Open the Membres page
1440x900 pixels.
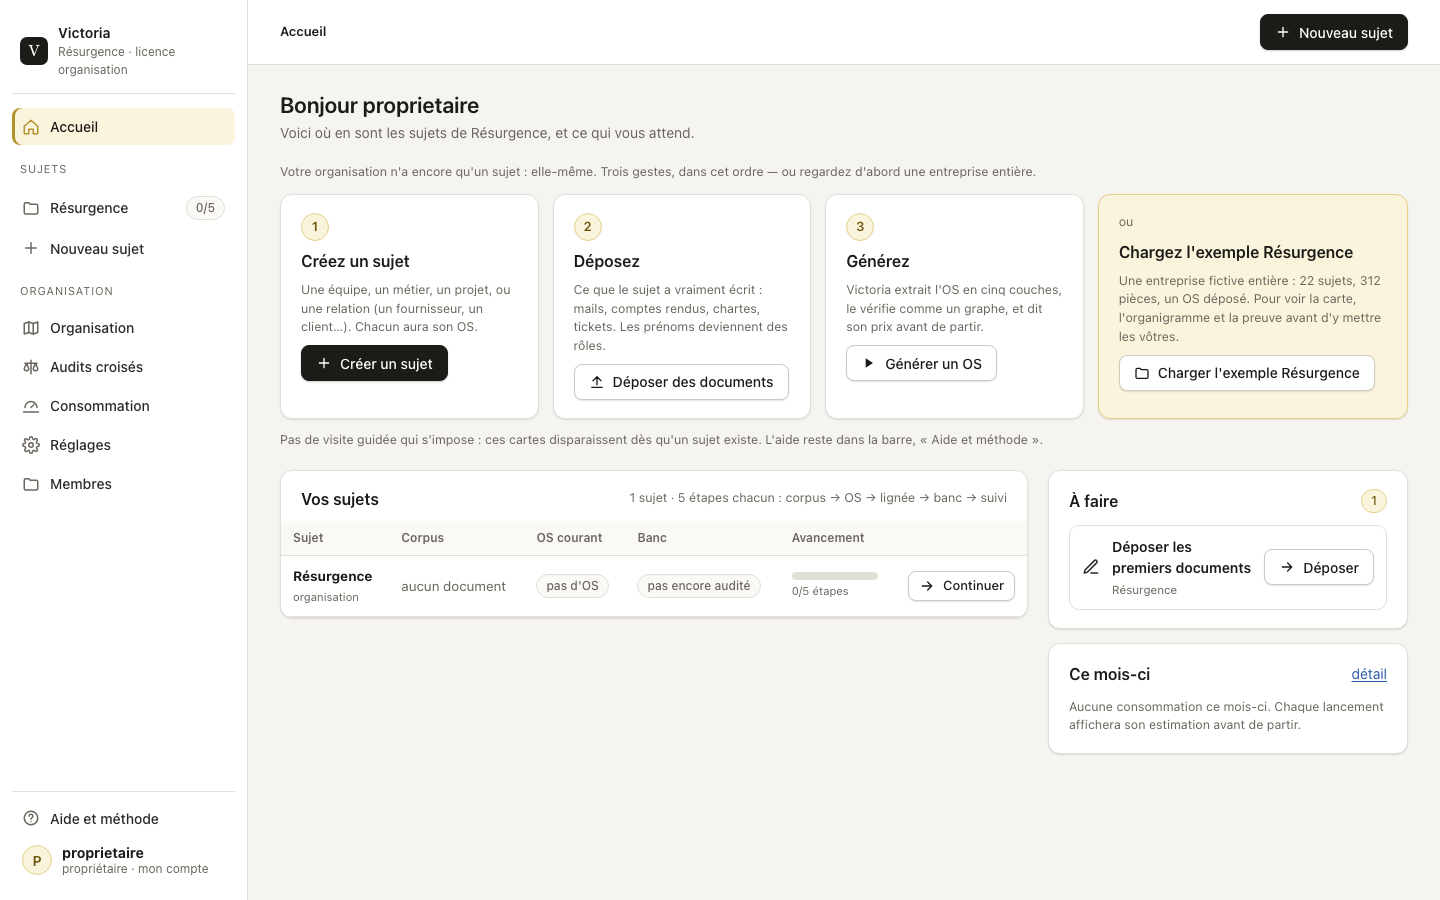click(124, 484)
